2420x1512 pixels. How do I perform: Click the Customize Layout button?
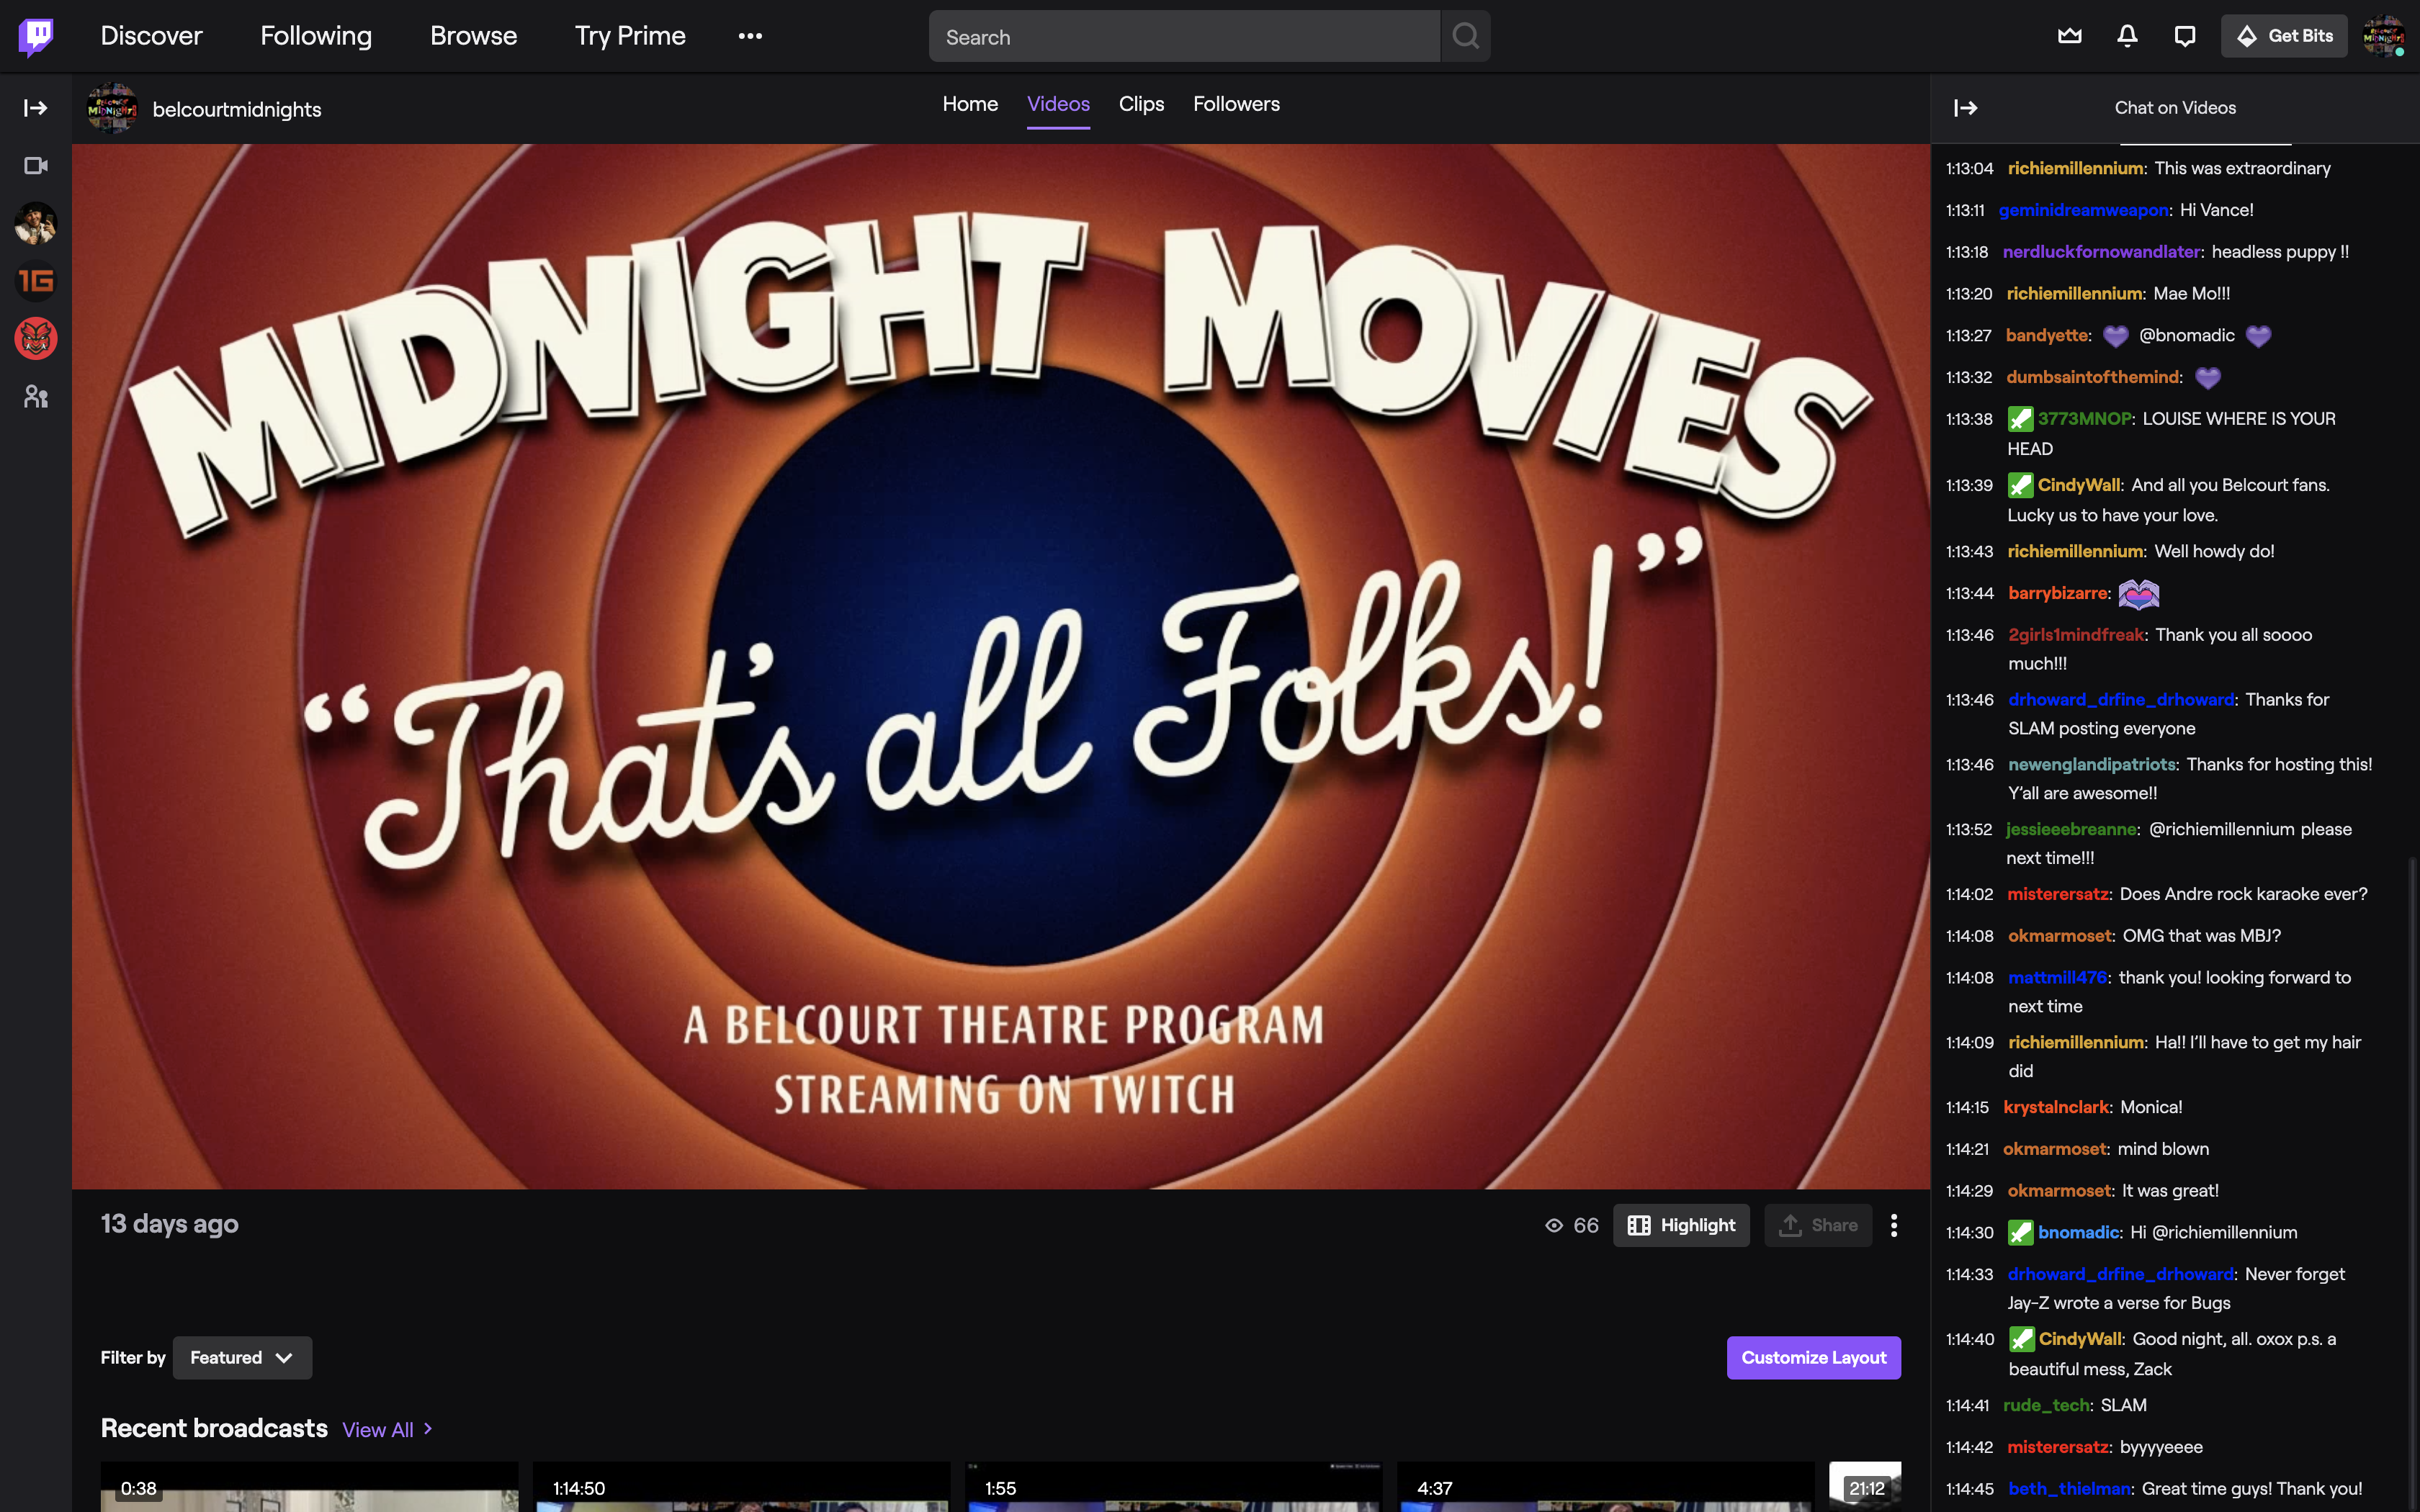[x=1813, y=1357]
